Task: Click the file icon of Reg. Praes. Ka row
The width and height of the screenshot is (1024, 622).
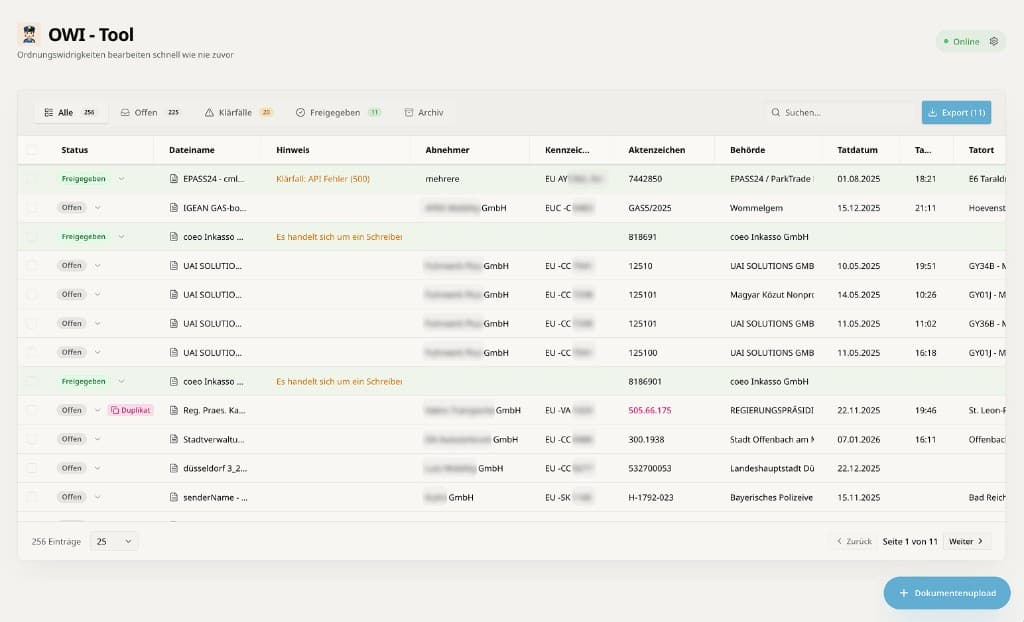Action: coord(174,410)
